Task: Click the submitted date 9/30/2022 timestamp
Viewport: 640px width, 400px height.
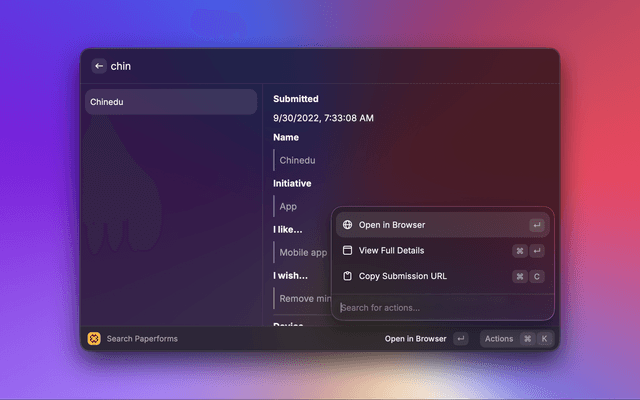Action: pos(323,118)
